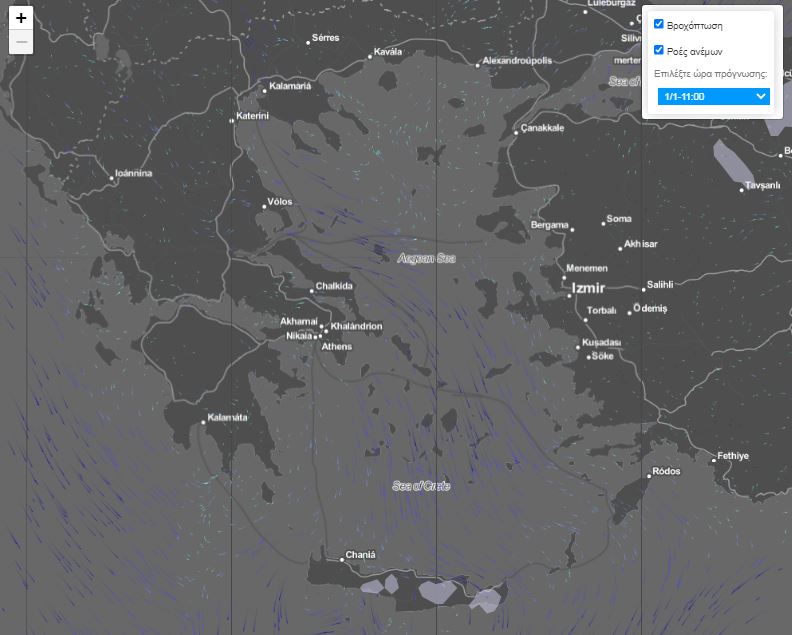Click the Torbalı city label
792x635 pixels.
pos(602,310)
